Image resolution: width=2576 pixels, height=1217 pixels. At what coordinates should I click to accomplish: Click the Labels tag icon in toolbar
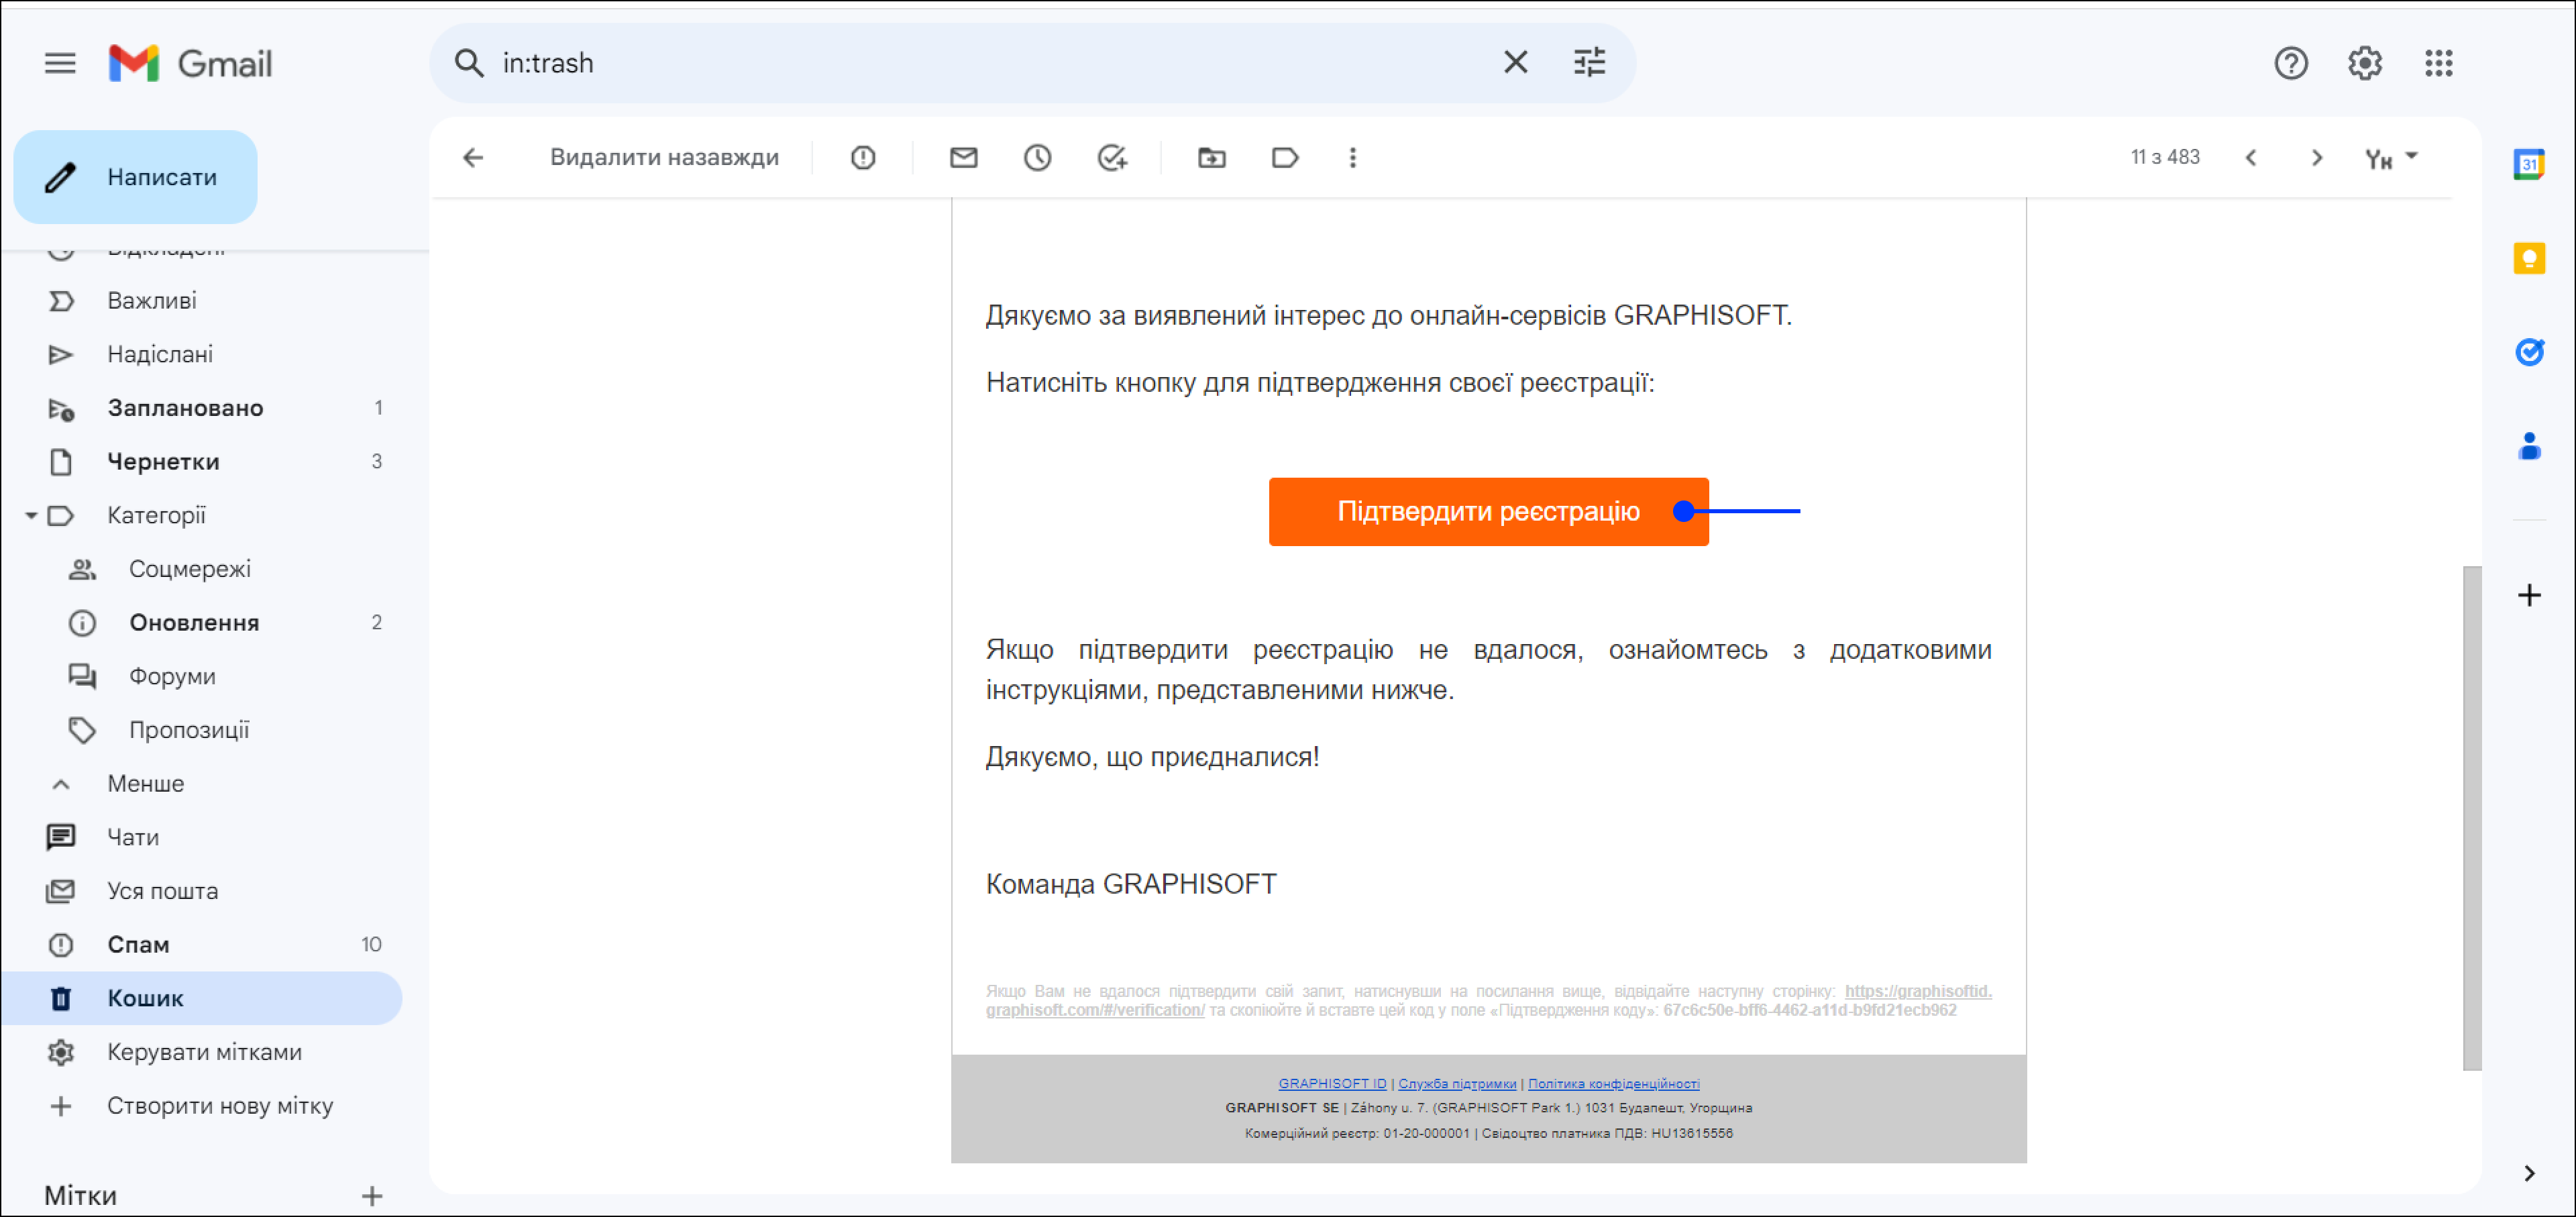click(1284, 158)
